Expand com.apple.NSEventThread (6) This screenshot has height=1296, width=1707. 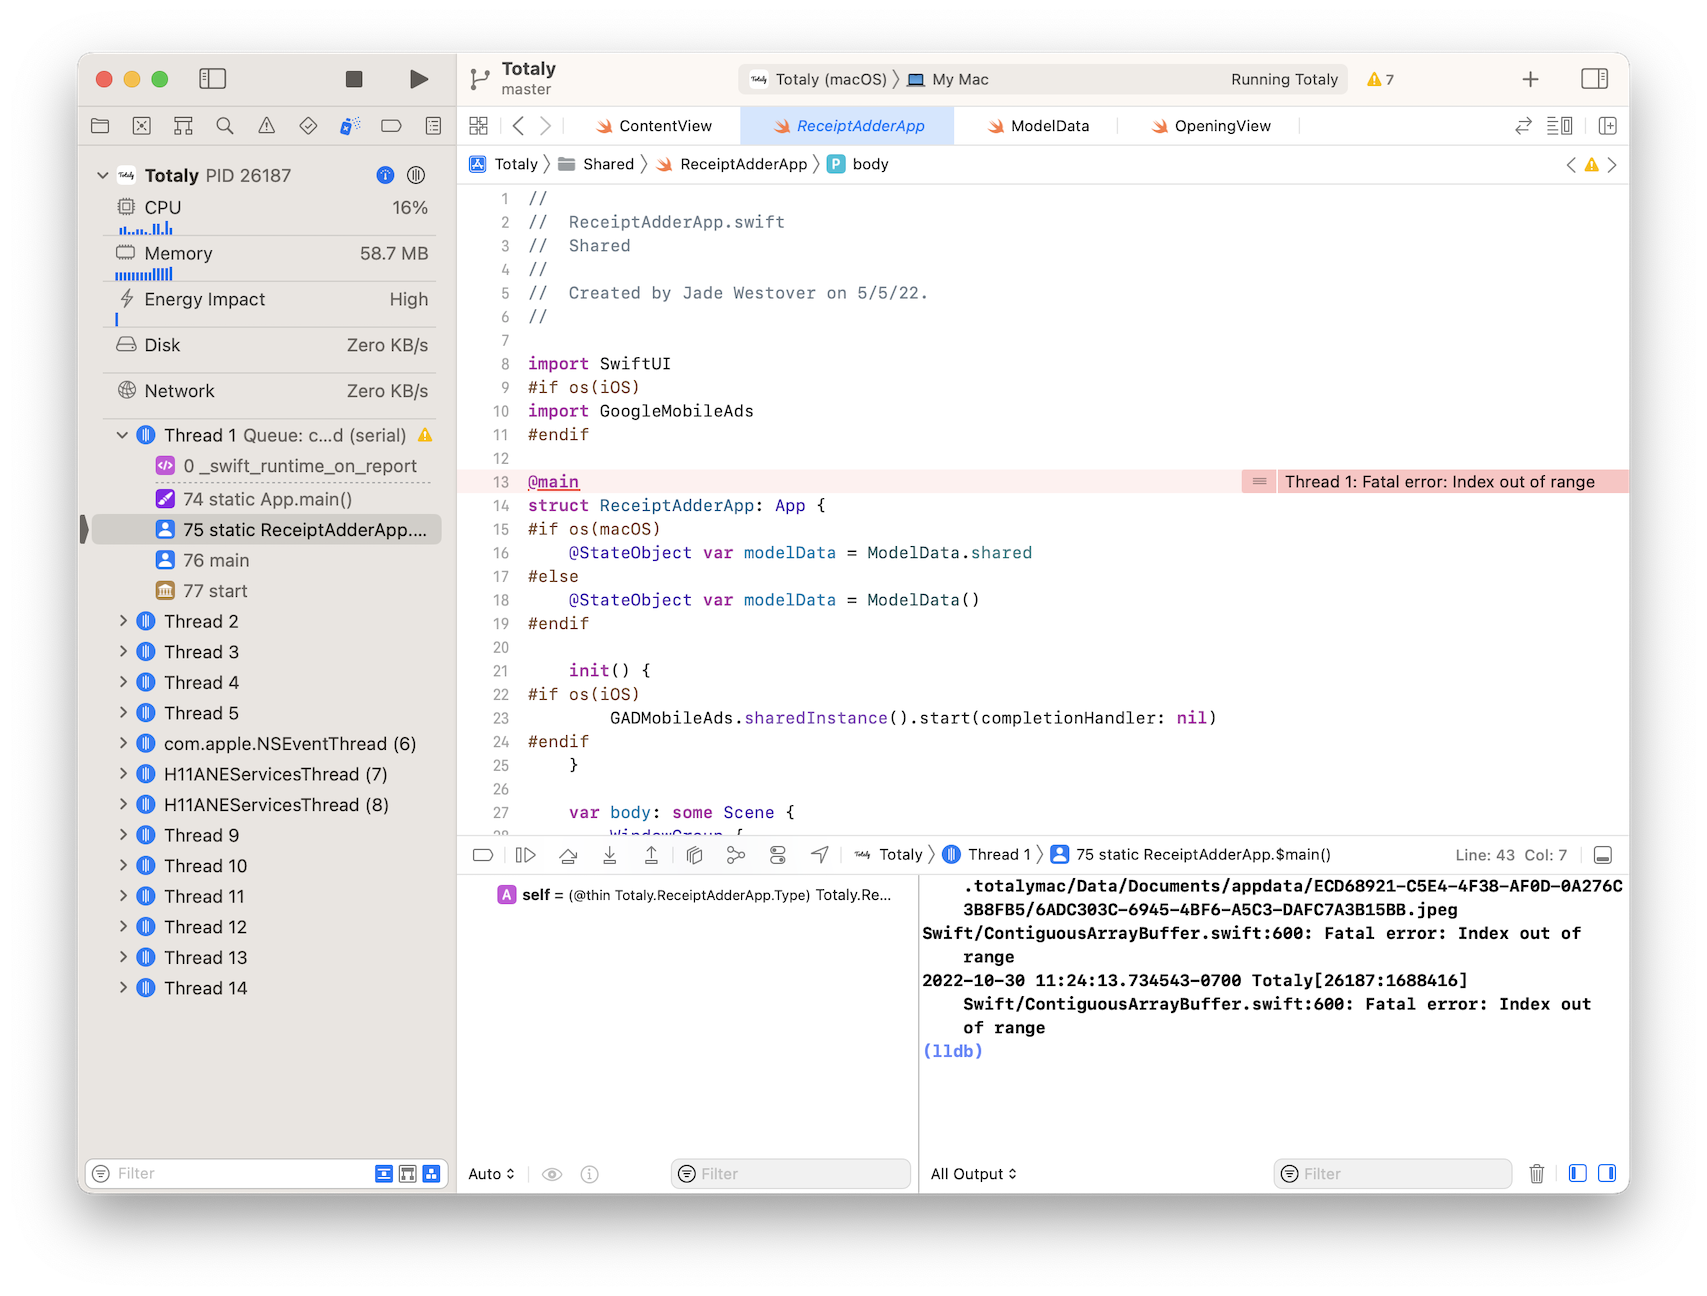point(123,744)
